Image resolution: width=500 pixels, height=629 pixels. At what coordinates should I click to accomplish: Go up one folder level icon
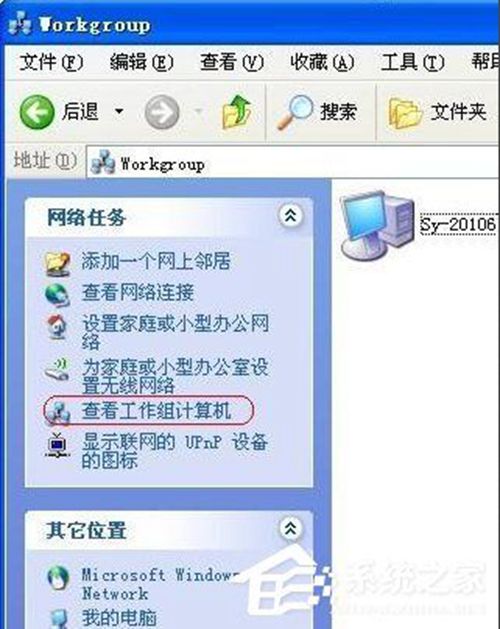(x=237, y=112)
